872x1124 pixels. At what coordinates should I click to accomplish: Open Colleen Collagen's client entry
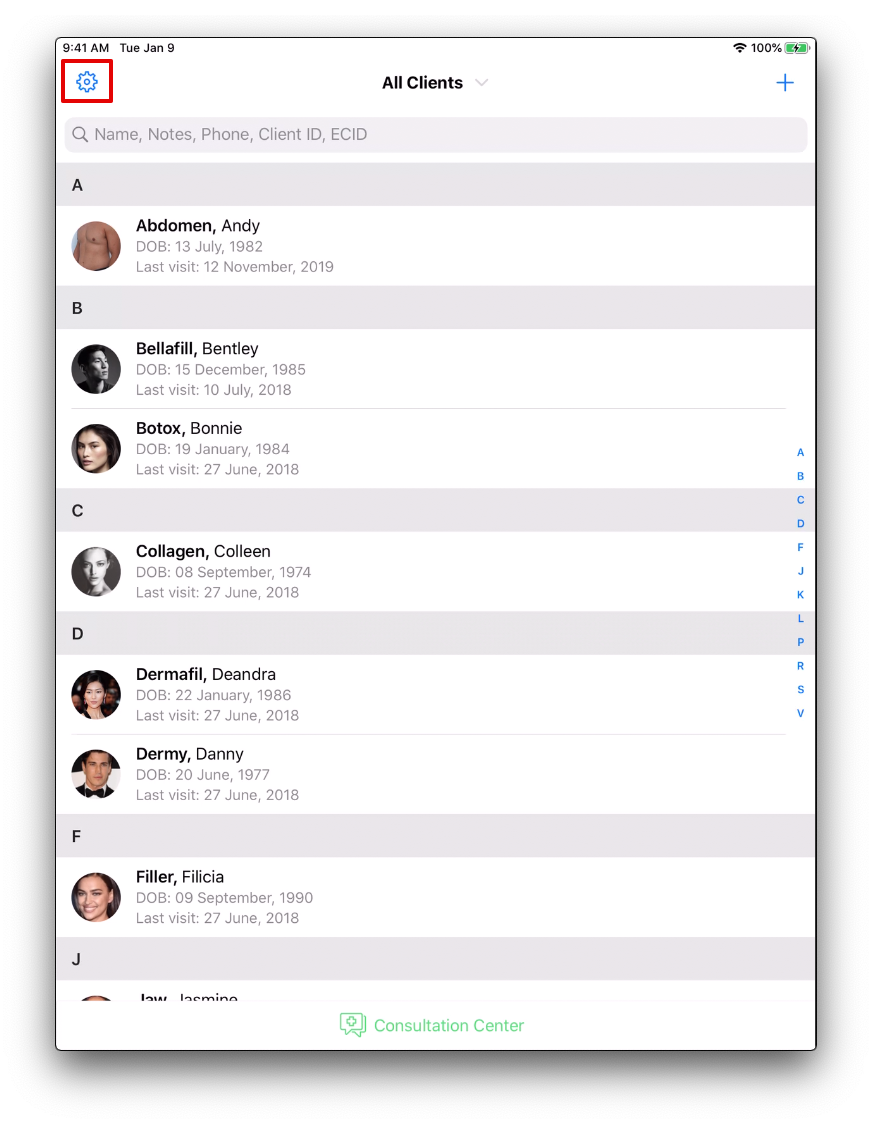[x=435, y=571]
